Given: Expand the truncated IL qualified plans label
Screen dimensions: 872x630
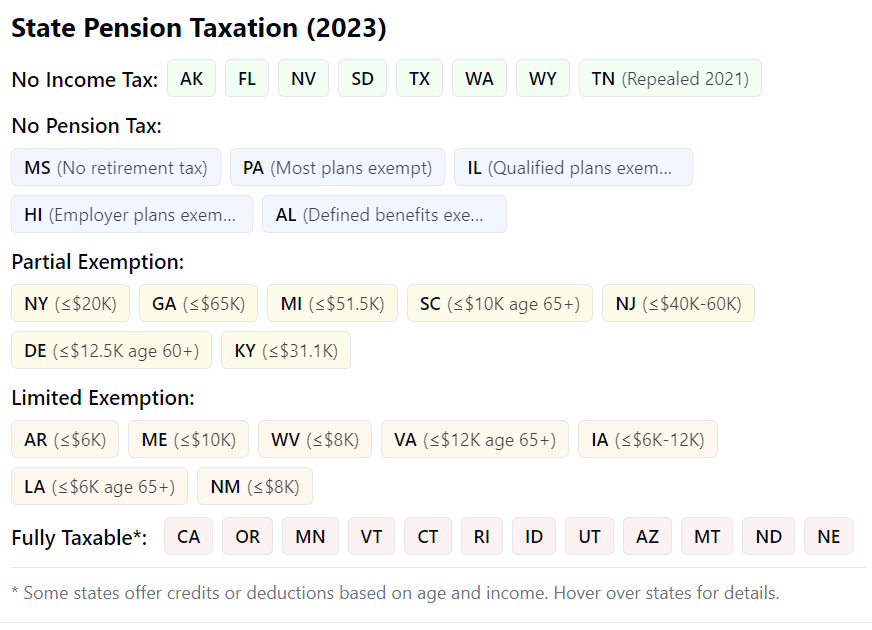Looking at the screenshot, I should click(573, 167).
